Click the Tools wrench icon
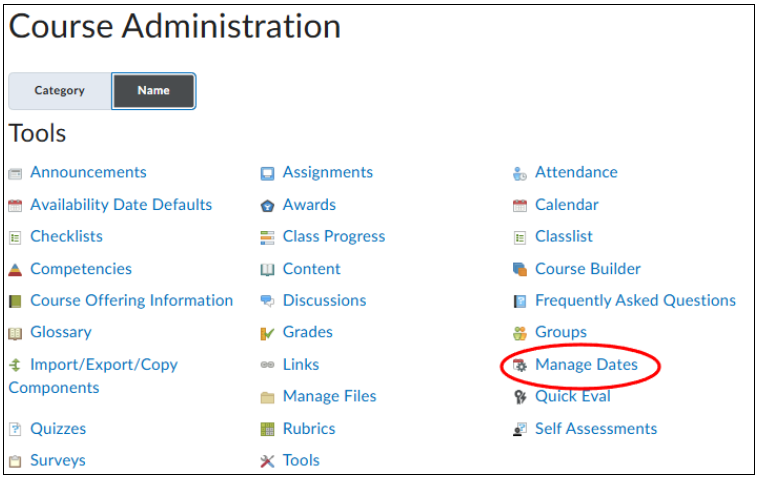The height and width of the screenshot is (477, 757). tap(267, 461)
